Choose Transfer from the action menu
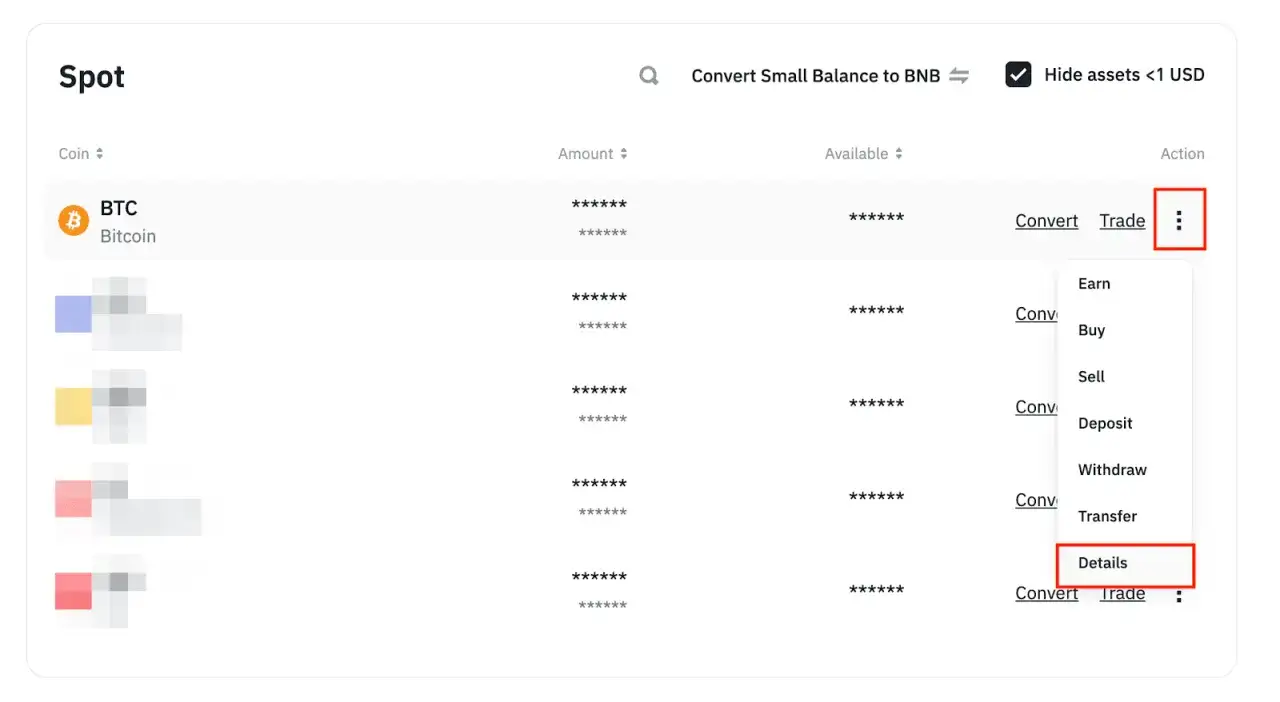Screen dimensions: 1280x702 click(x=1107, y=516)
